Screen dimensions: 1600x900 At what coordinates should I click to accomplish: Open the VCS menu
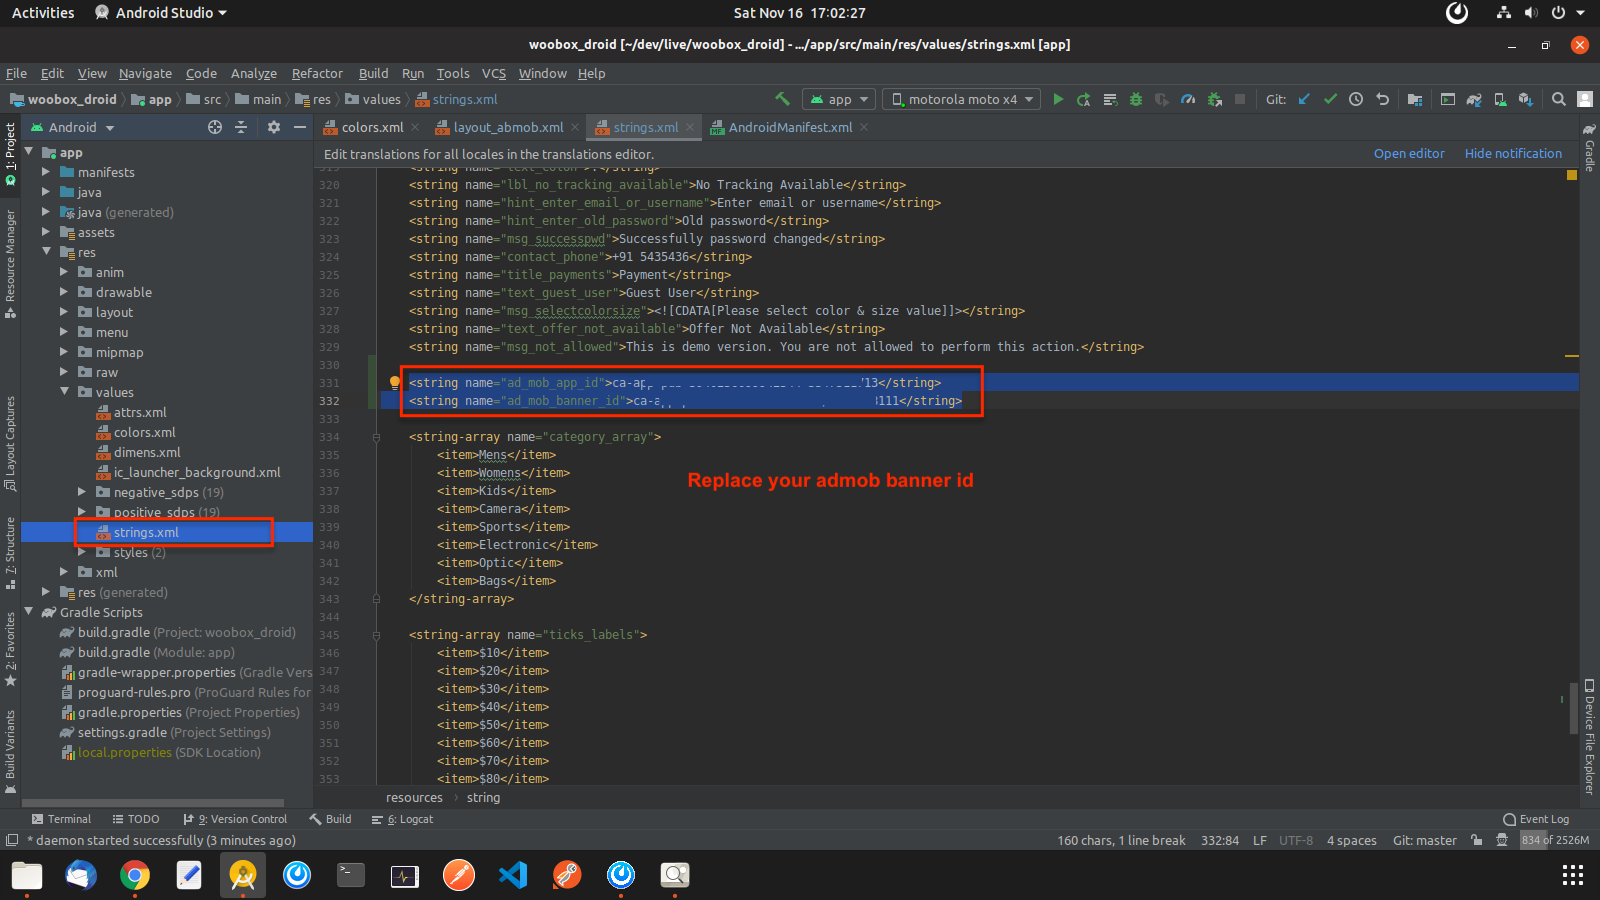(x=493, y=73)
